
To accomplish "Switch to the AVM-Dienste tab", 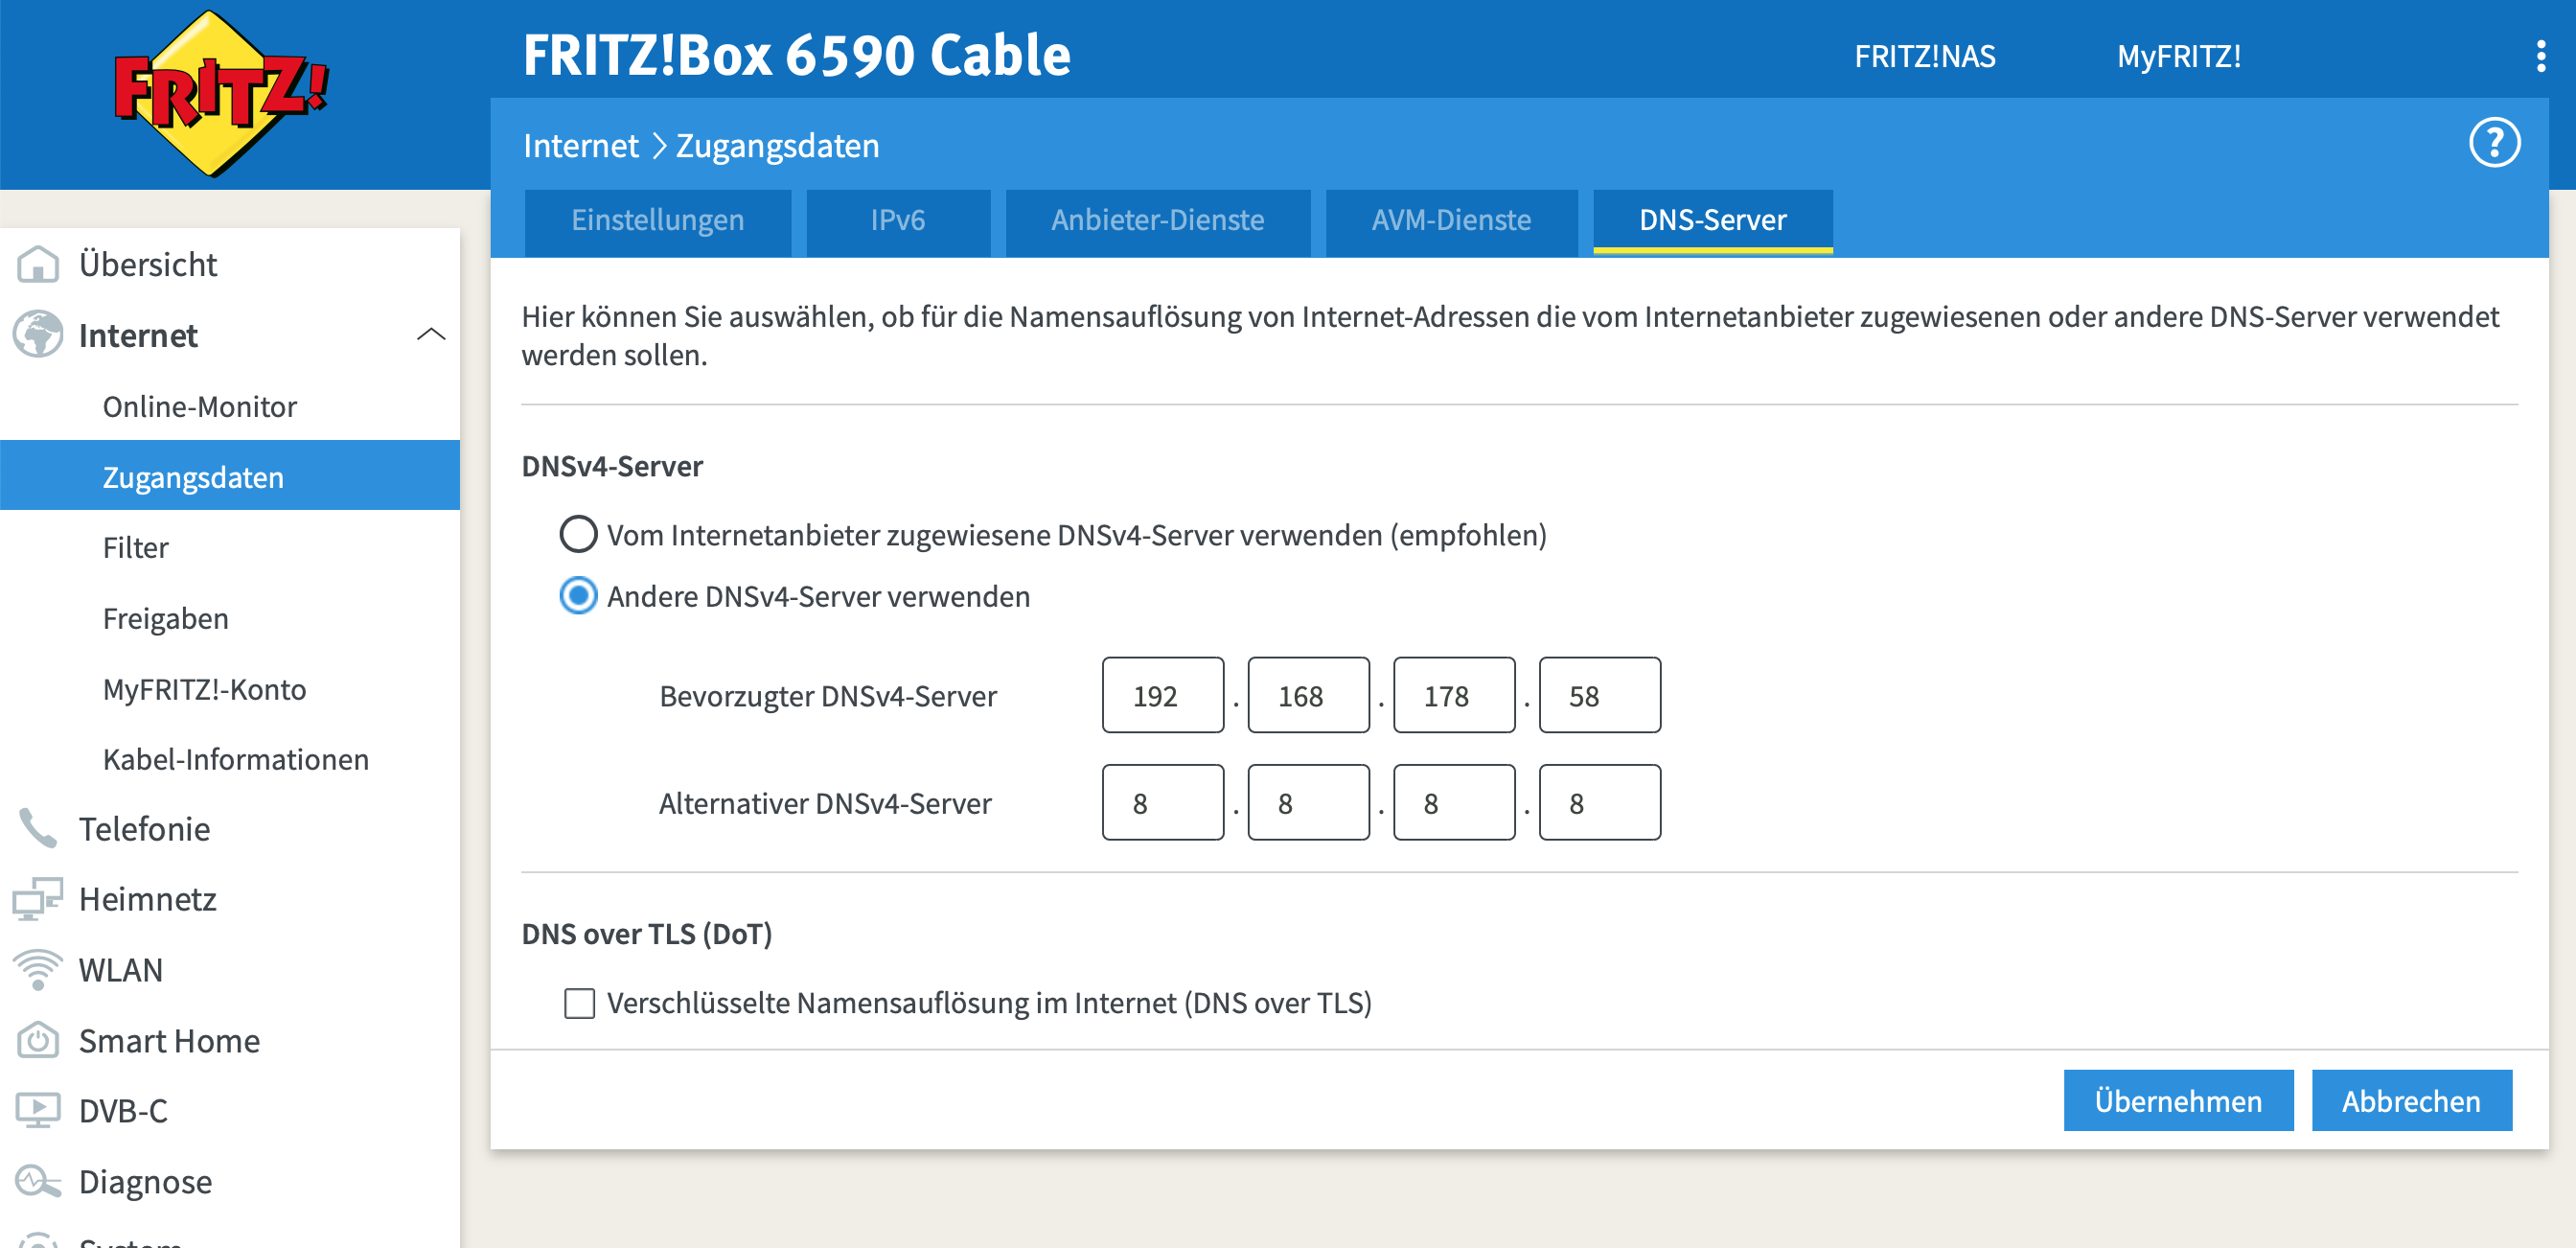I will [1450, 221].
